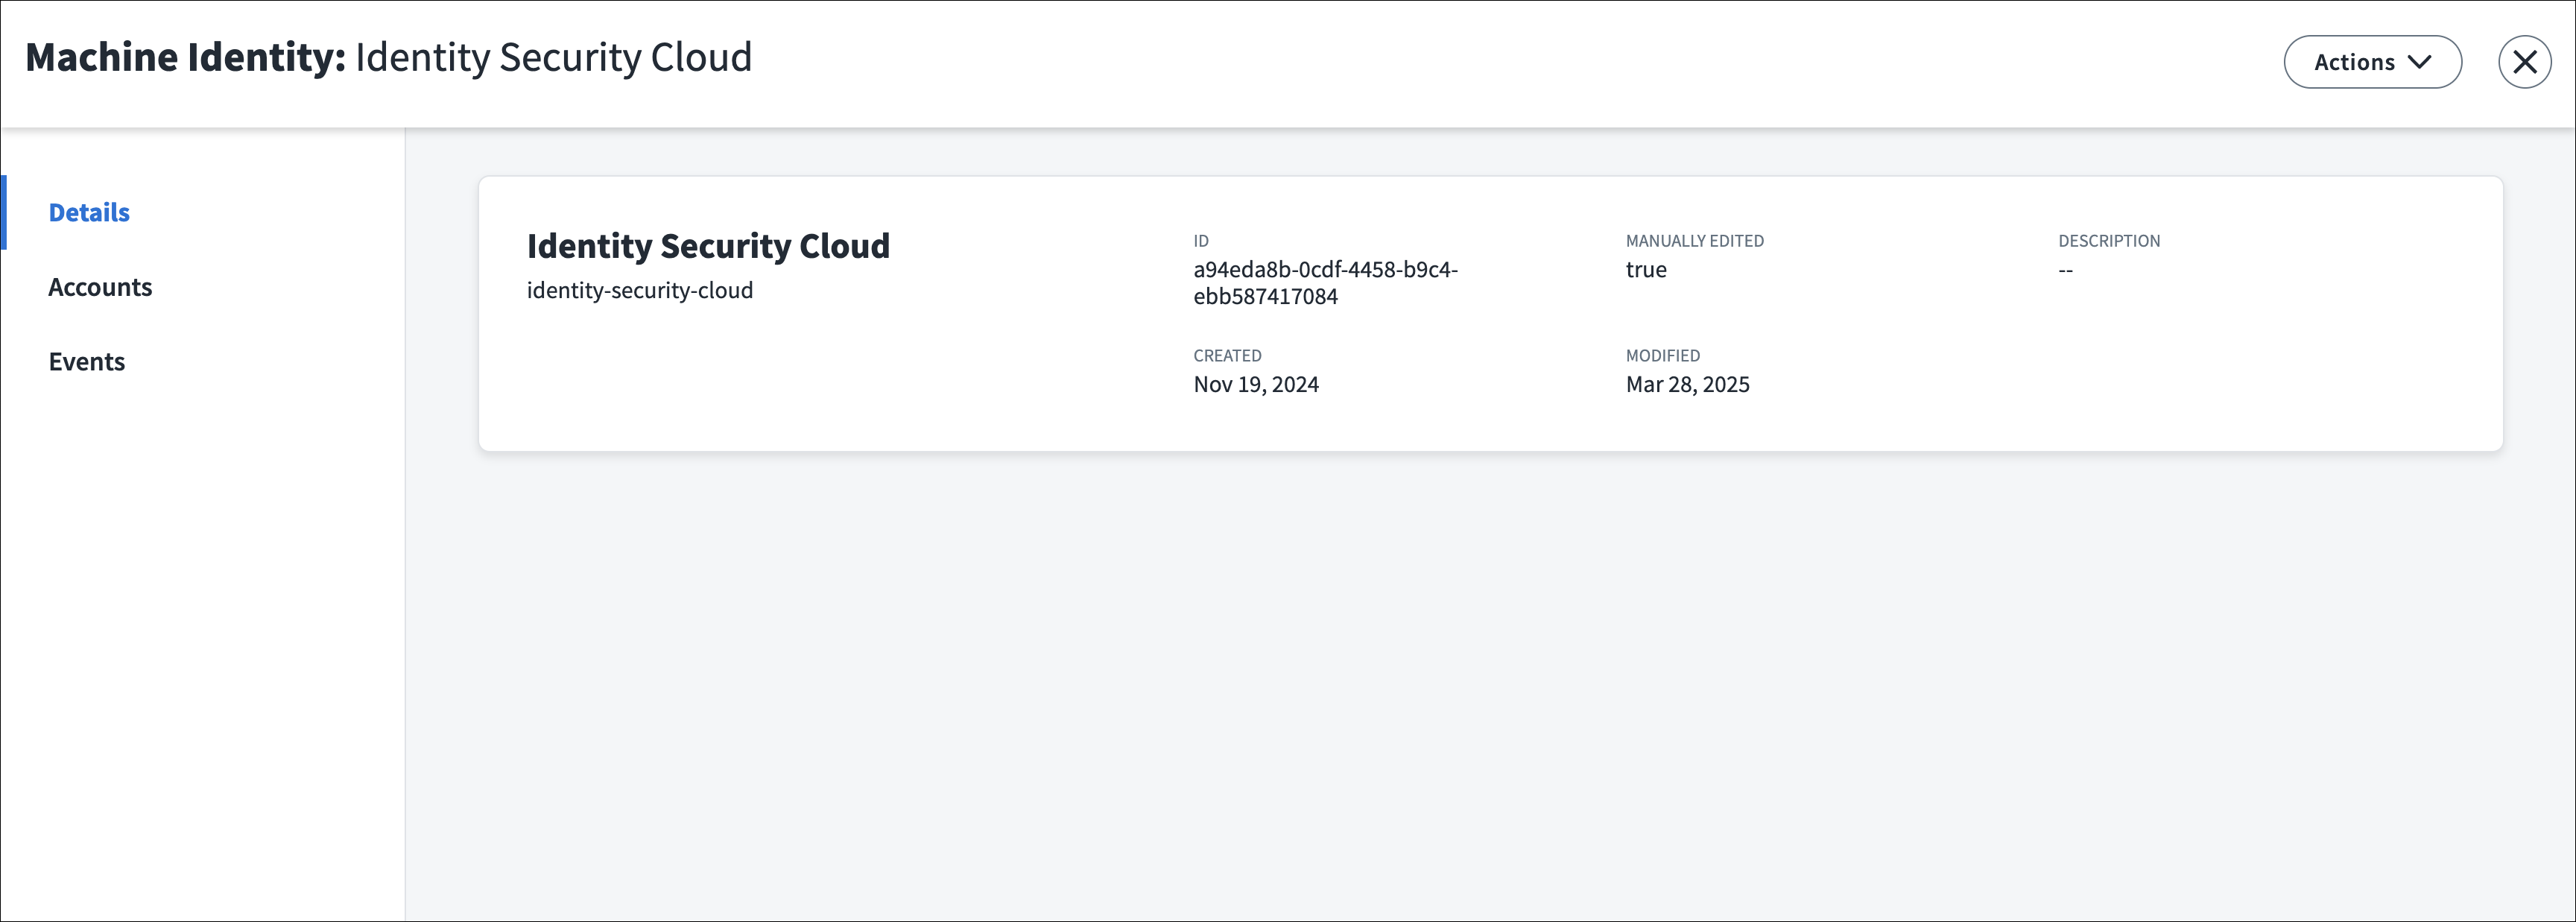Click the CREATED field label
Image resolution: width=2576 pixels, height=922 pixels.
click(1227, 356)
